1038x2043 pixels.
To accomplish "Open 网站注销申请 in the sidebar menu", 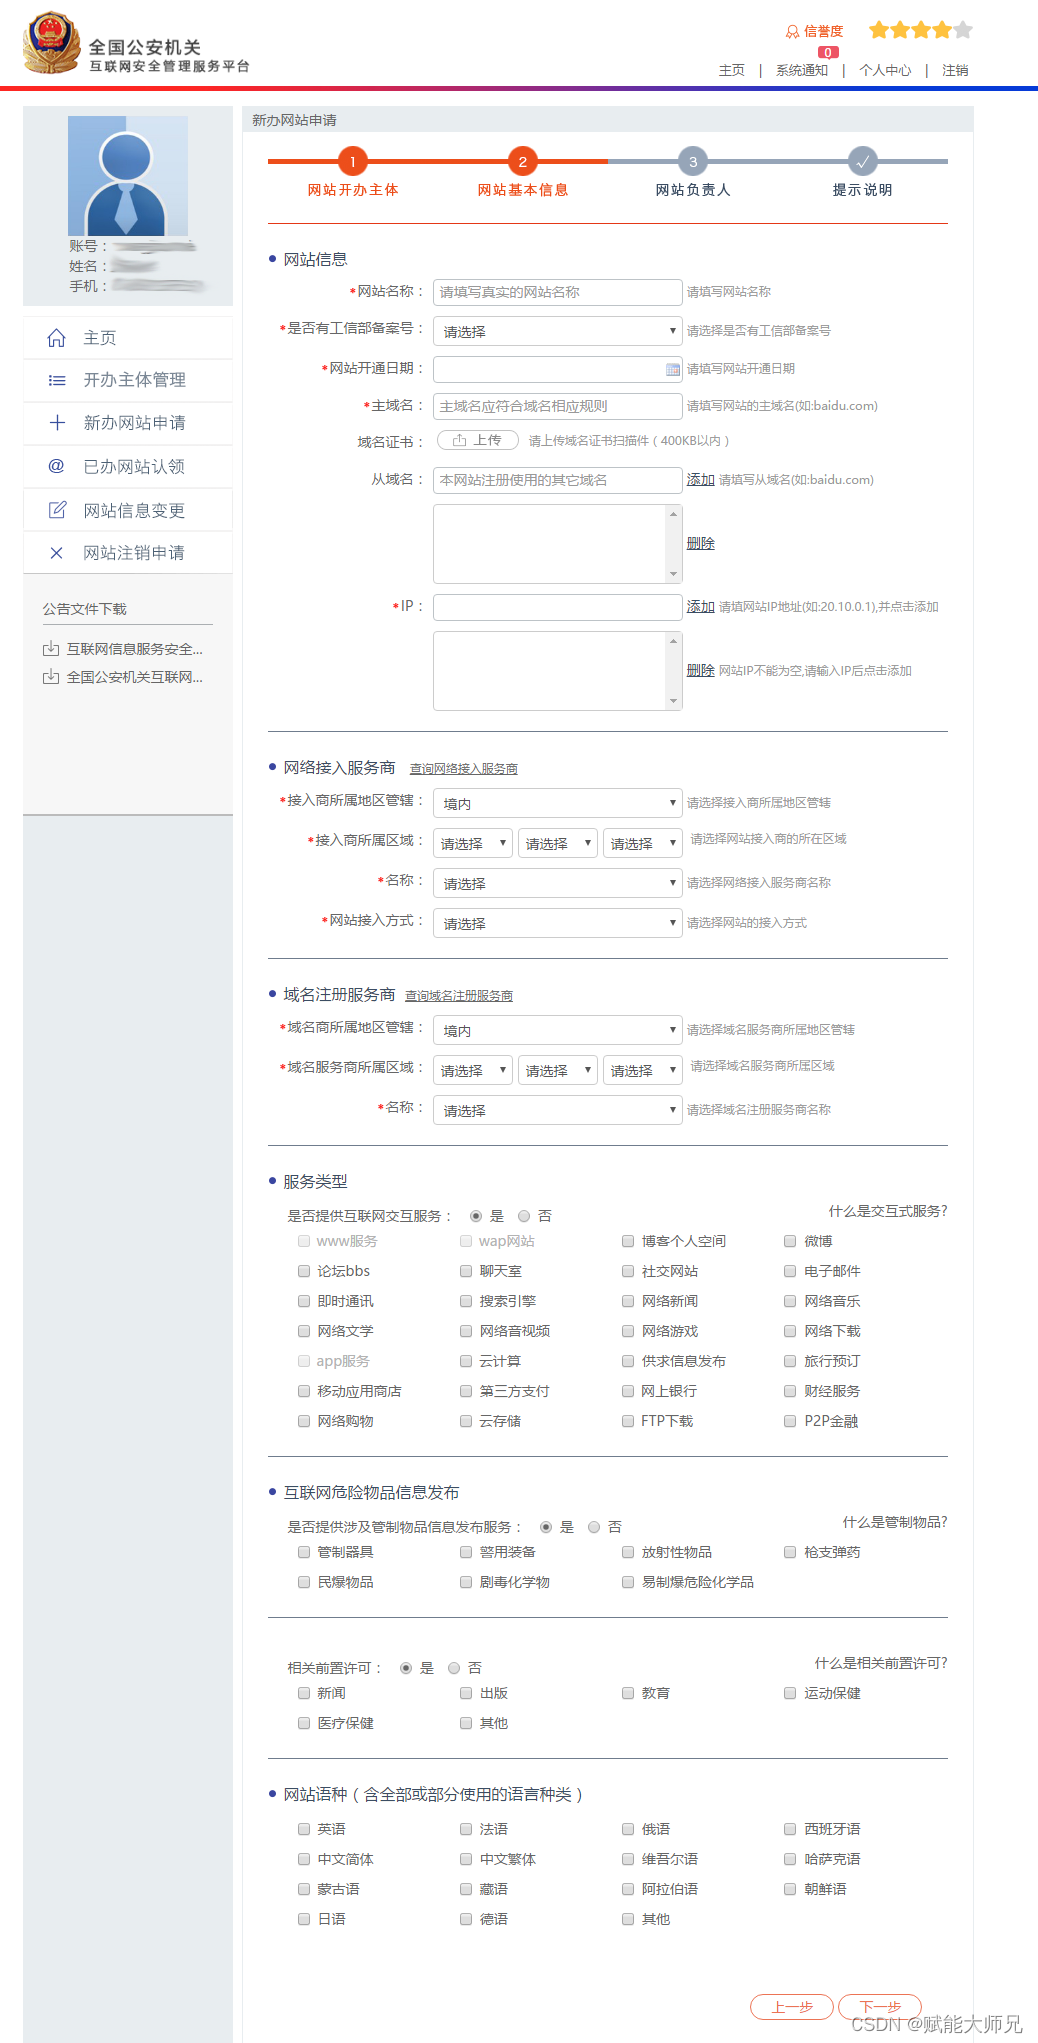I will click(128, 553).
